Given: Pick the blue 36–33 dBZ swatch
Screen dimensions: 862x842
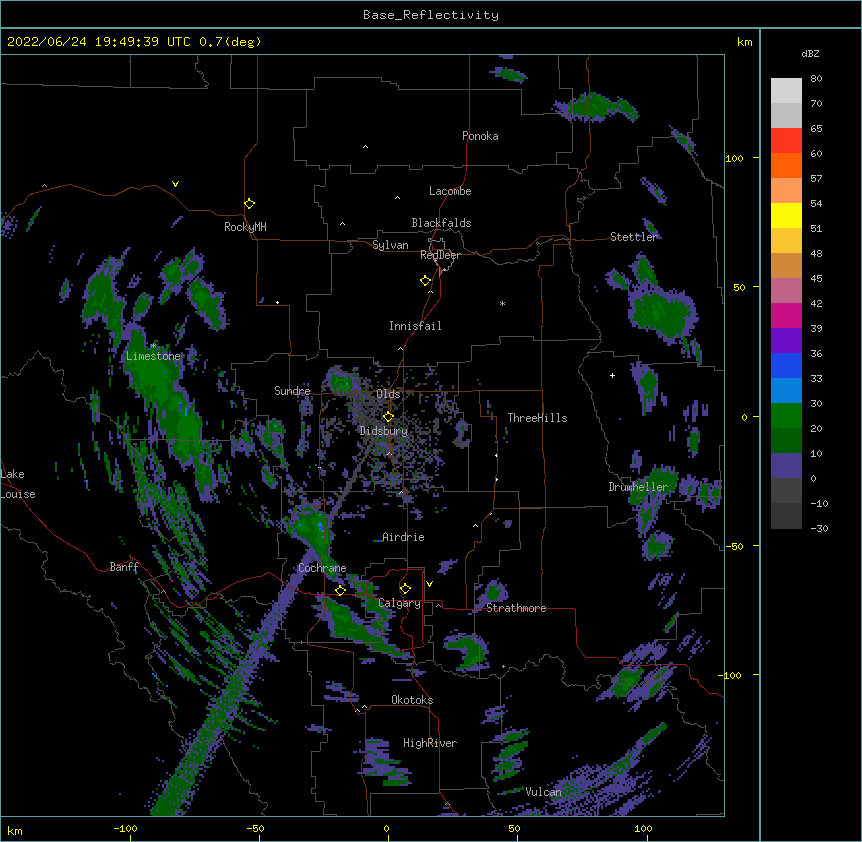Looking at the screenshot, I should (x=786, y=365).
